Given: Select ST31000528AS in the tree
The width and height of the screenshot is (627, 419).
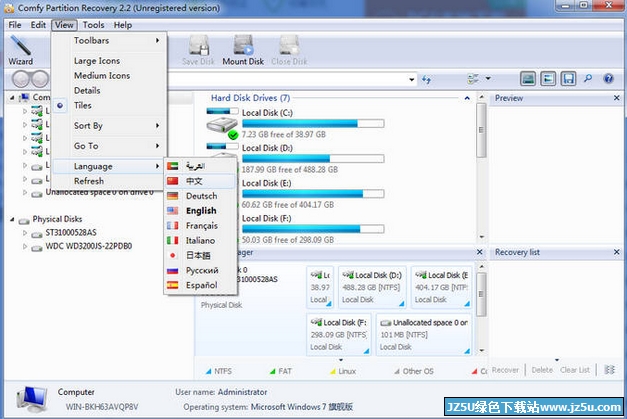Looking at the screenshot, I should pos(71,233).
